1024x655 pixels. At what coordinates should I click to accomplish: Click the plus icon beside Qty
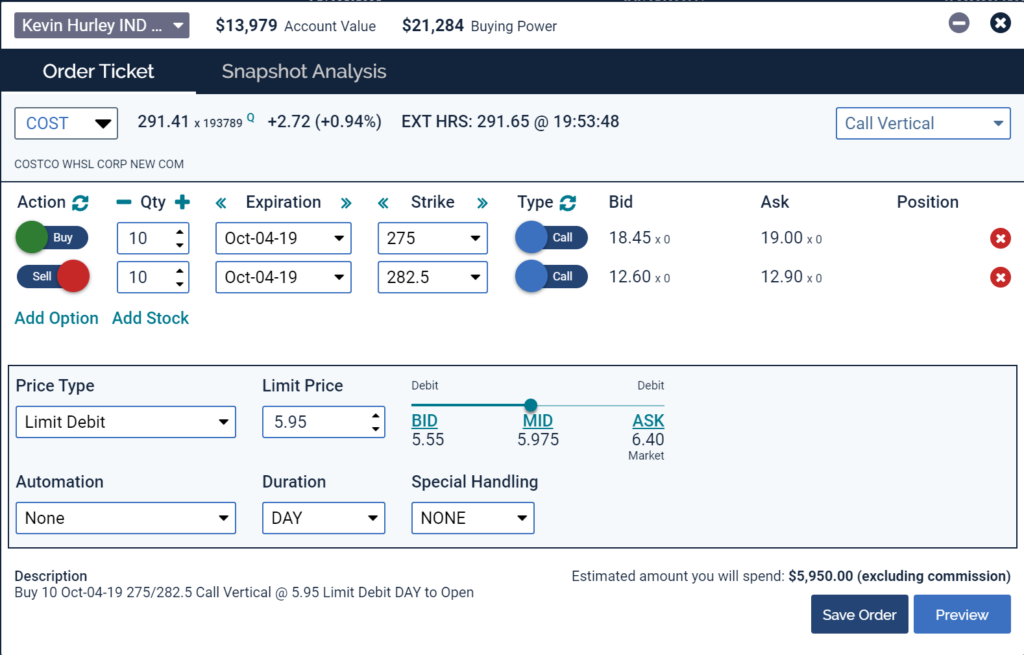tap(182, 202)
